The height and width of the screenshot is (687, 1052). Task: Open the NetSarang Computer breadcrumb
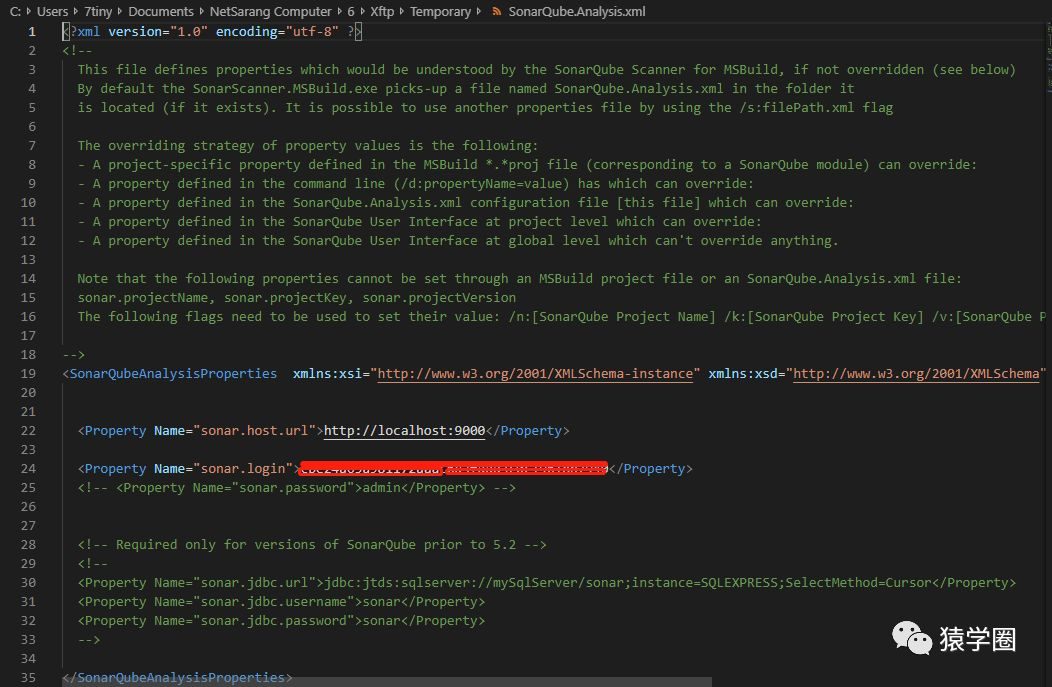coord(270,11)
